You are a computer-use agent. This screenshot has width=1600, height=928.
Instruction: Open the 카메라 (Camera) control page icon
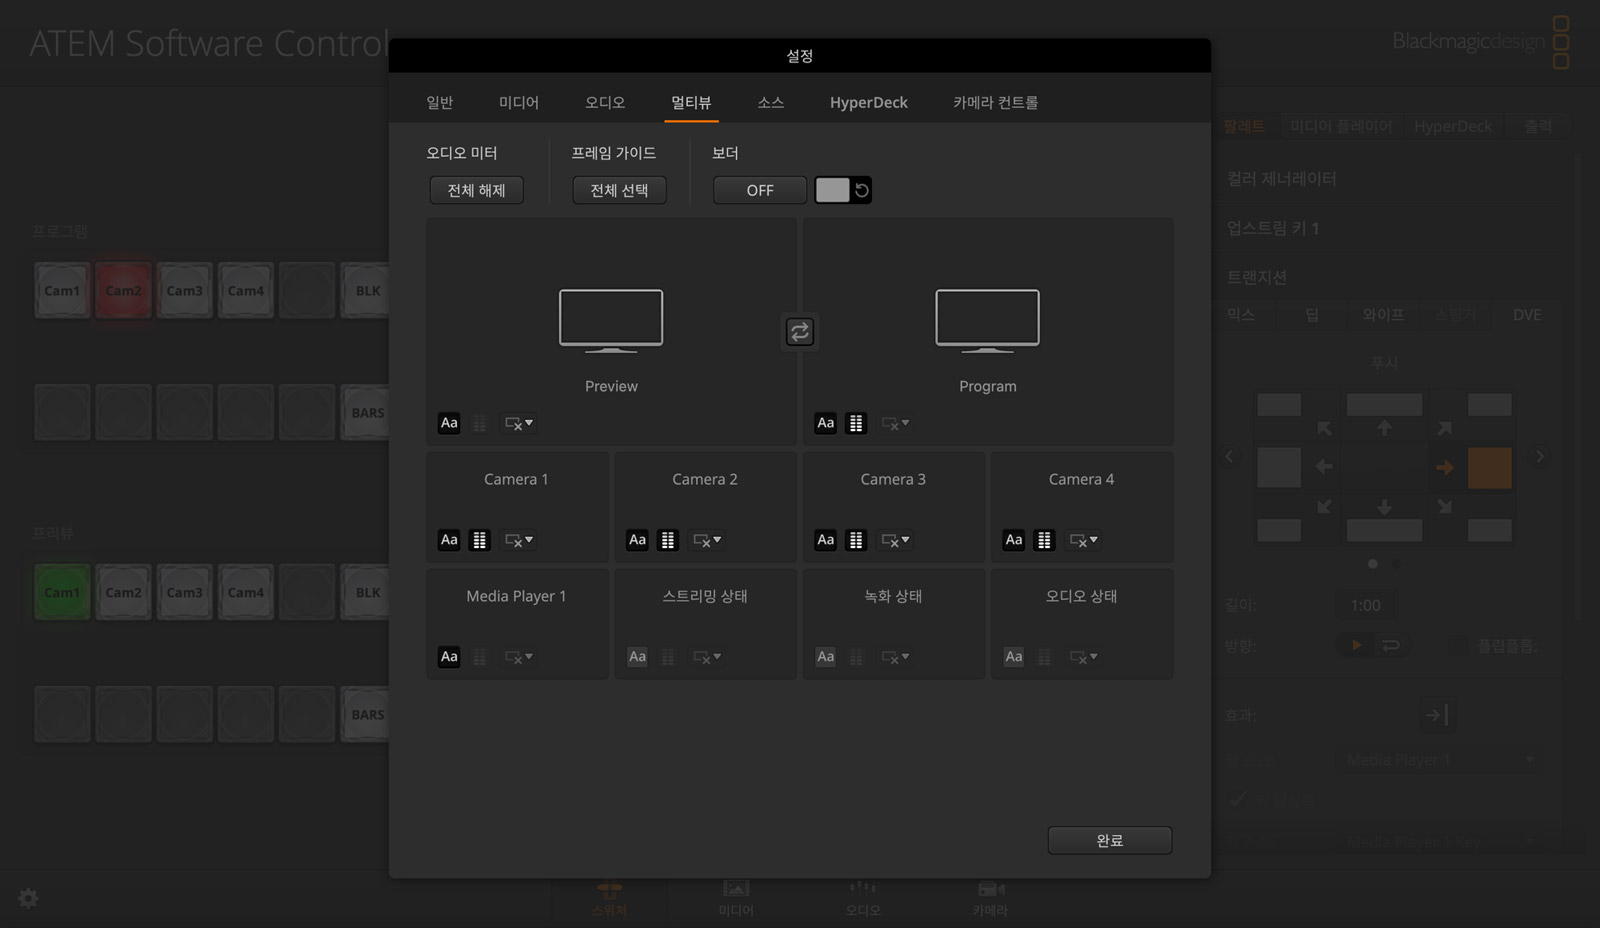[989, 895]
